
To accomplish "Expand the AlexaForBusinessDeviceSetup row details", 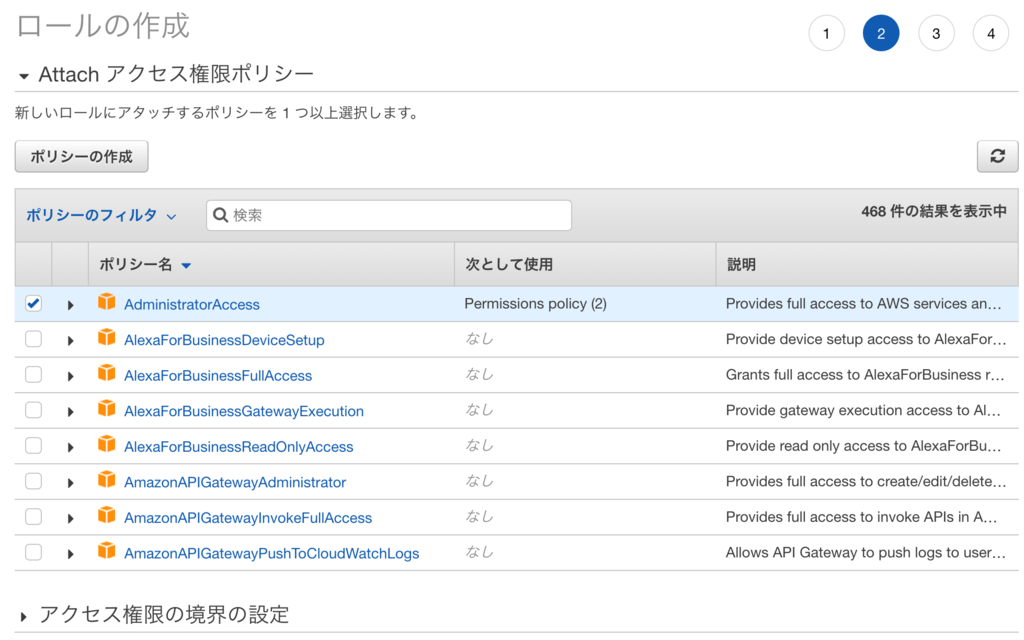I will (x=71, y=341).
